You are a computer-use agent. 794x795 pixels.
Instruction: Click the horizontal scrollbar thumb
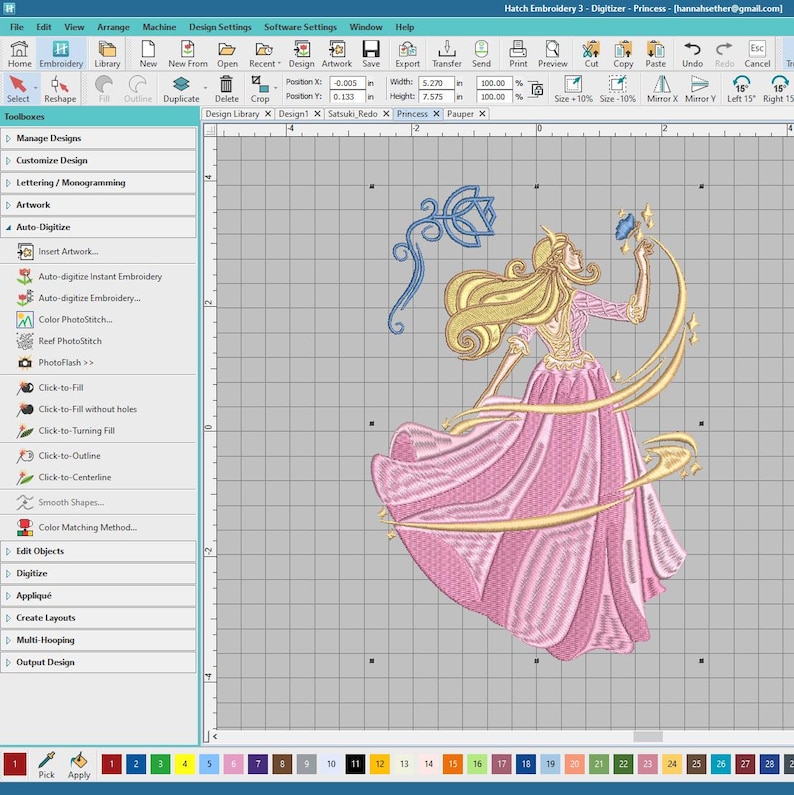(647, 737)
